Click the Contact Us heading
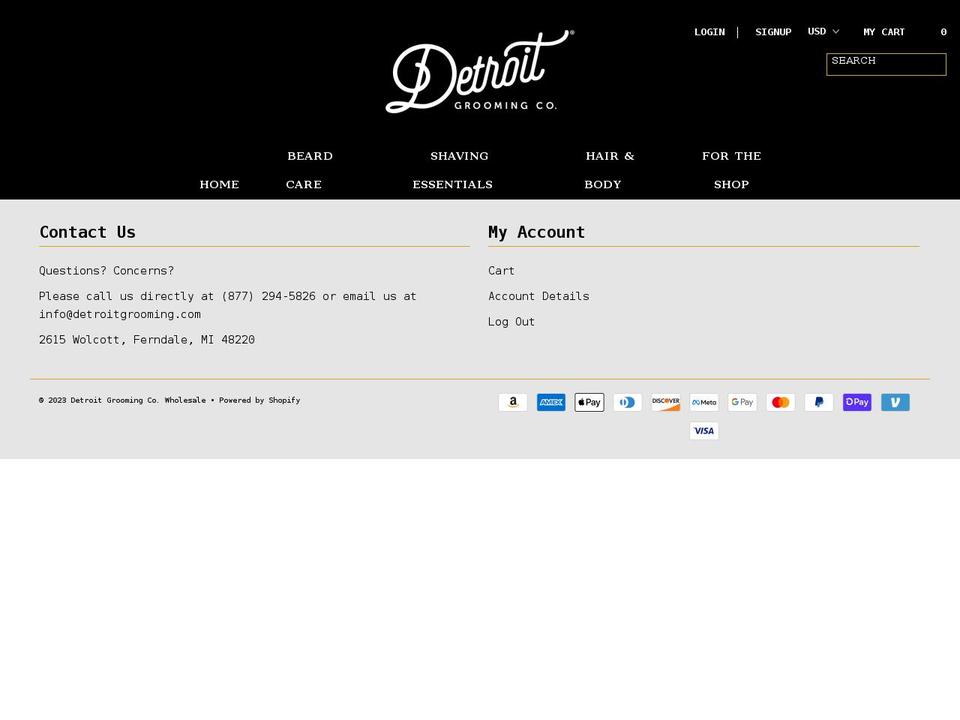The height and width of the screenshot is (720, 960). [88, 232]
